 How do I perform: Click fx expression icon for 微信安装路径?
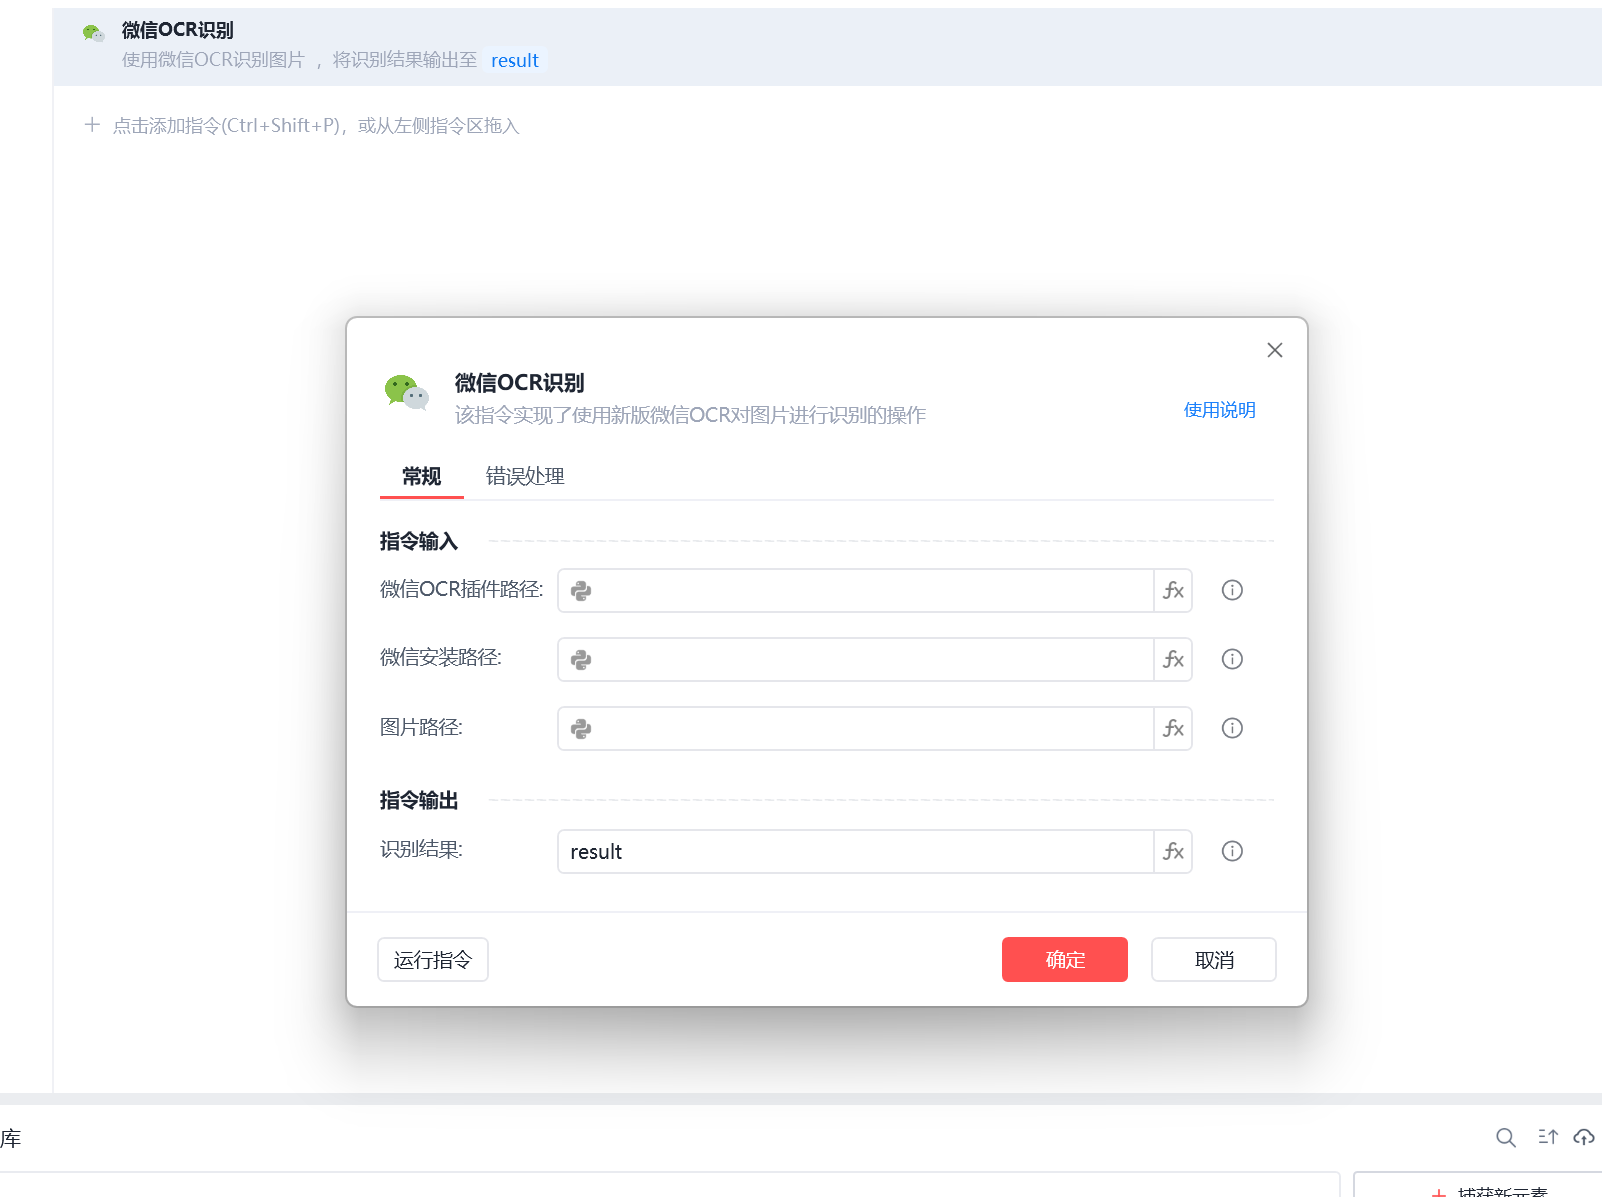(1173, 659)
